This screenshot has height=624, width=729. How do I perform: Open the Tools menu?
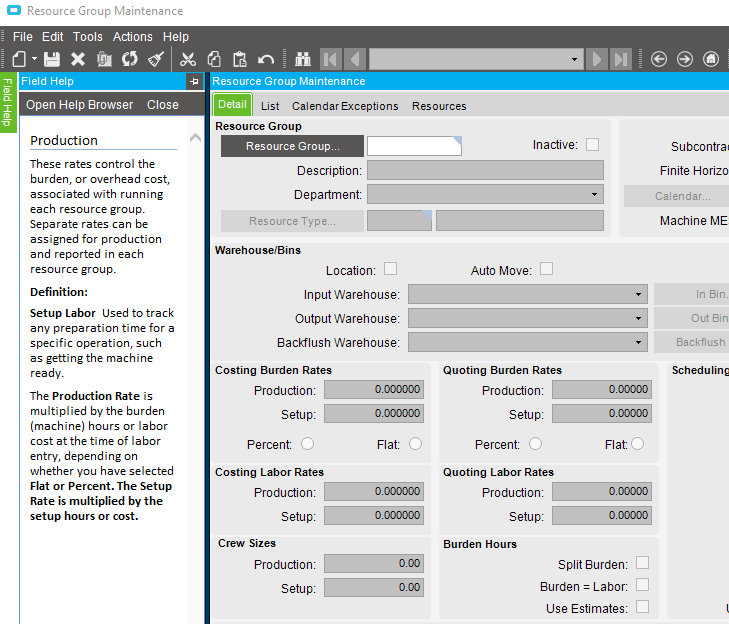point(87,37)
